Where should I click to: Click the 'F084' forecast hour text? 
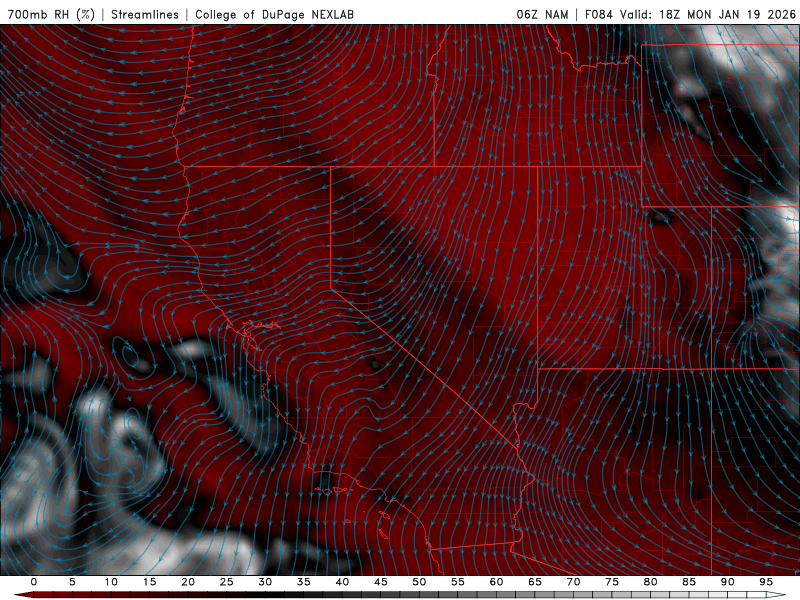[x=598, y=14]
